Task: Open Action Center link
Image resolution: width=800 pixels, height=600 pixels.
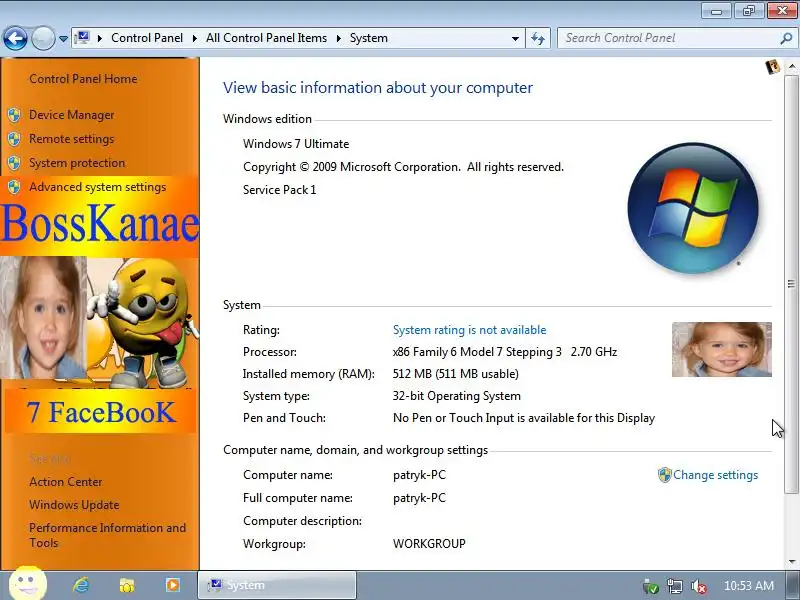Action: tap(66, 482)
